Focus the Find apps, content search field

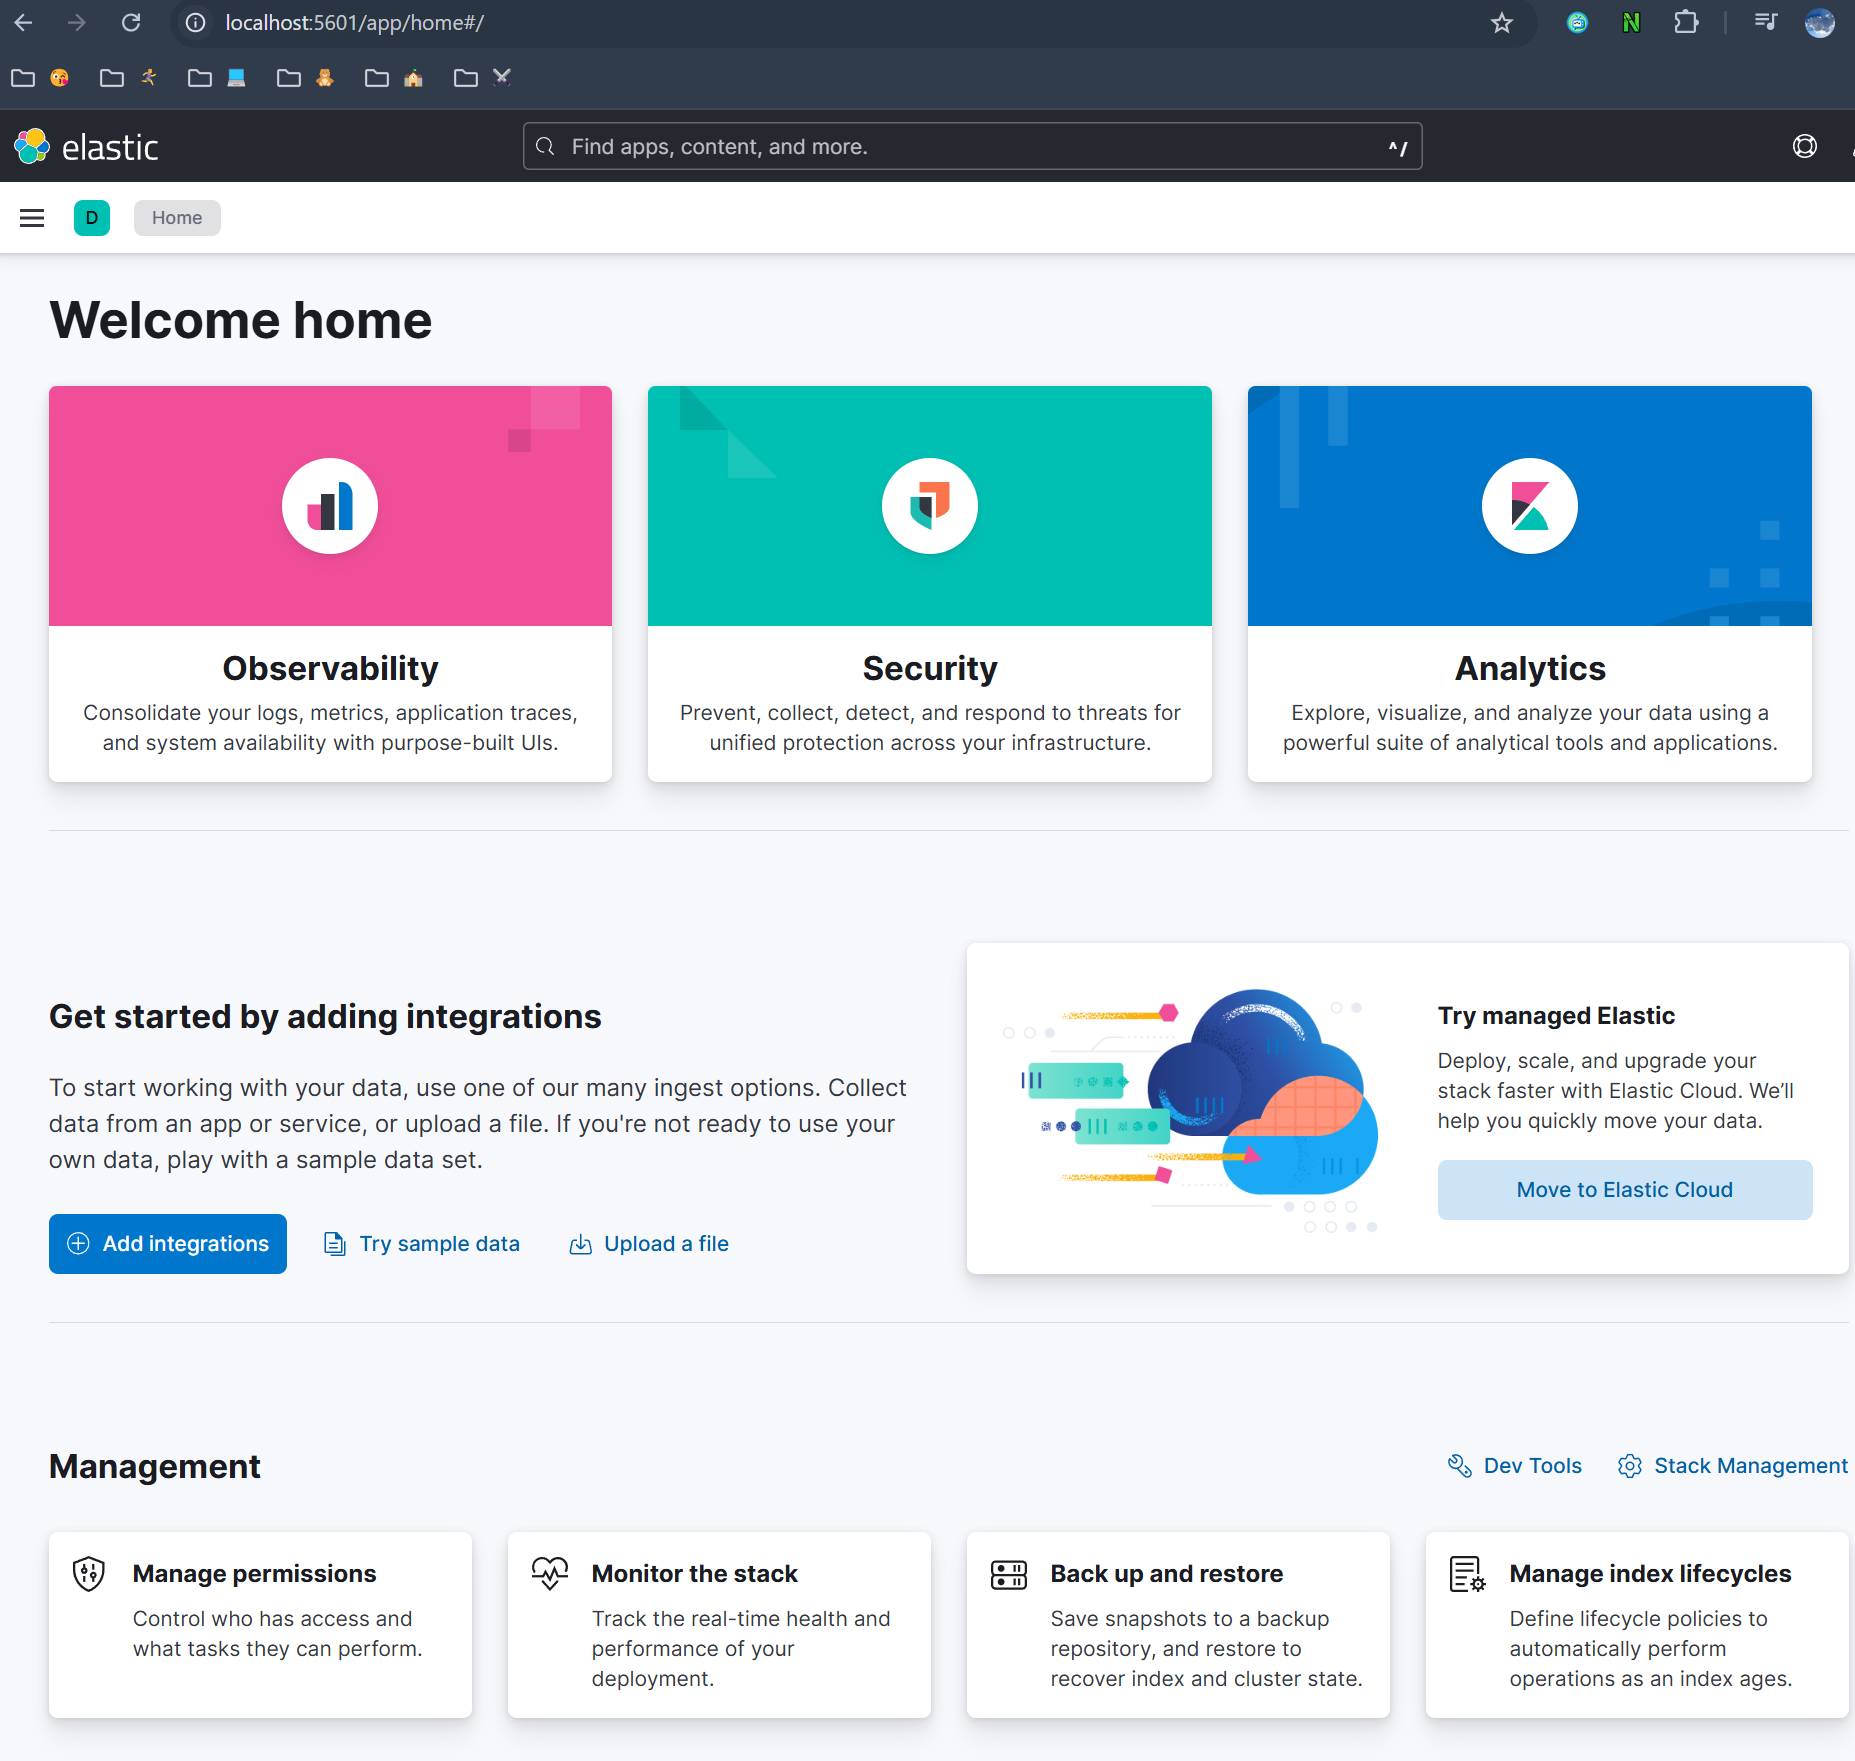(x=972, y=147)
